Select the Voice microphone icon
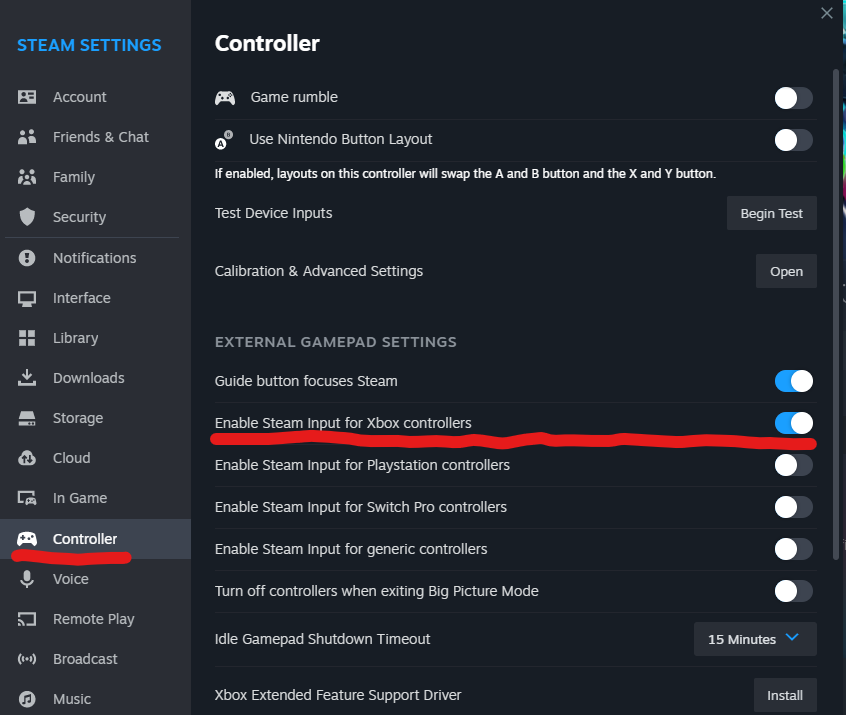Screen dimensions: 846x715 [x=27, y=579]
